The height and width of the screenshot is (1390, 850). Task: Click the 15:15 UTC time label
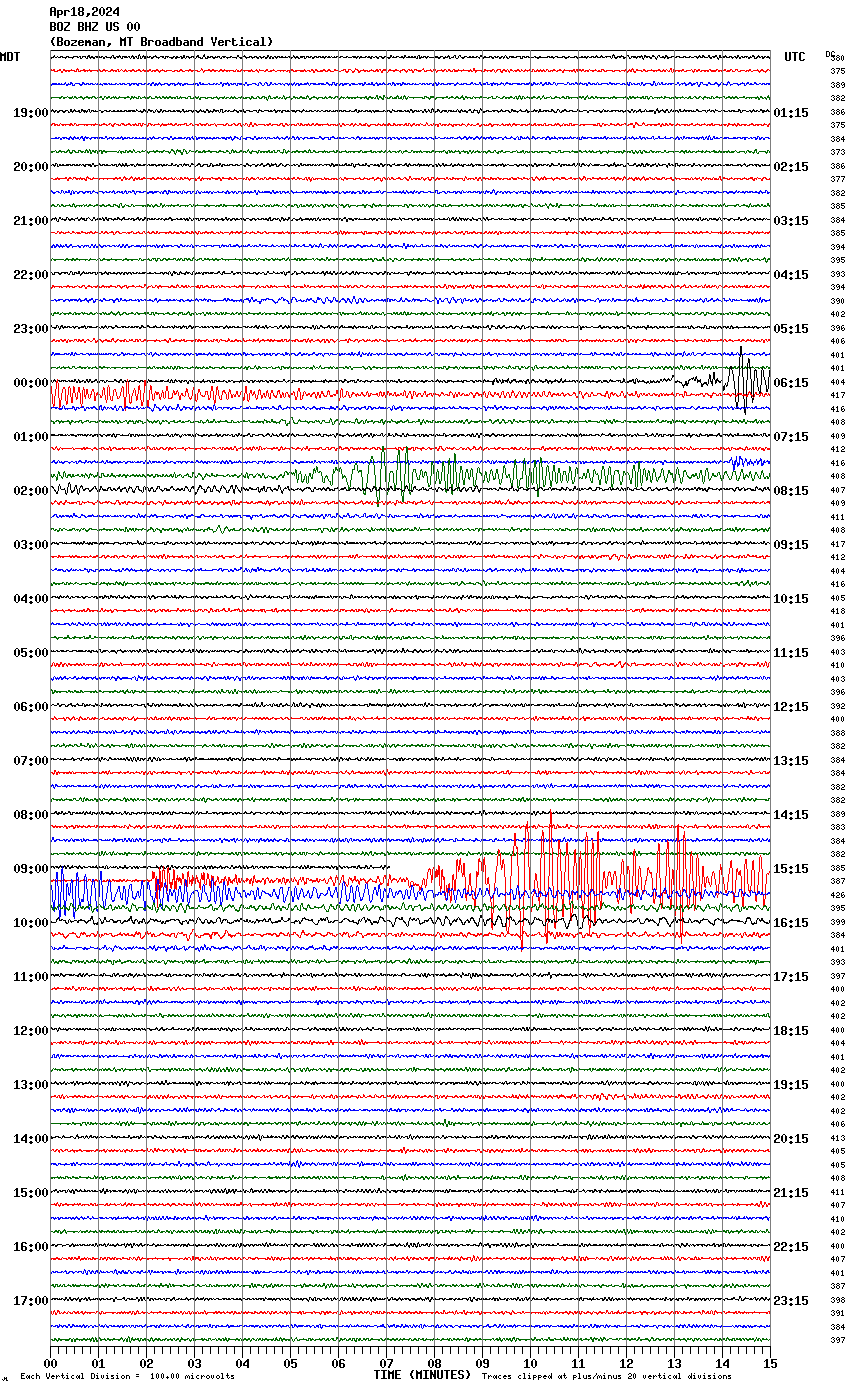click(791, 869)
